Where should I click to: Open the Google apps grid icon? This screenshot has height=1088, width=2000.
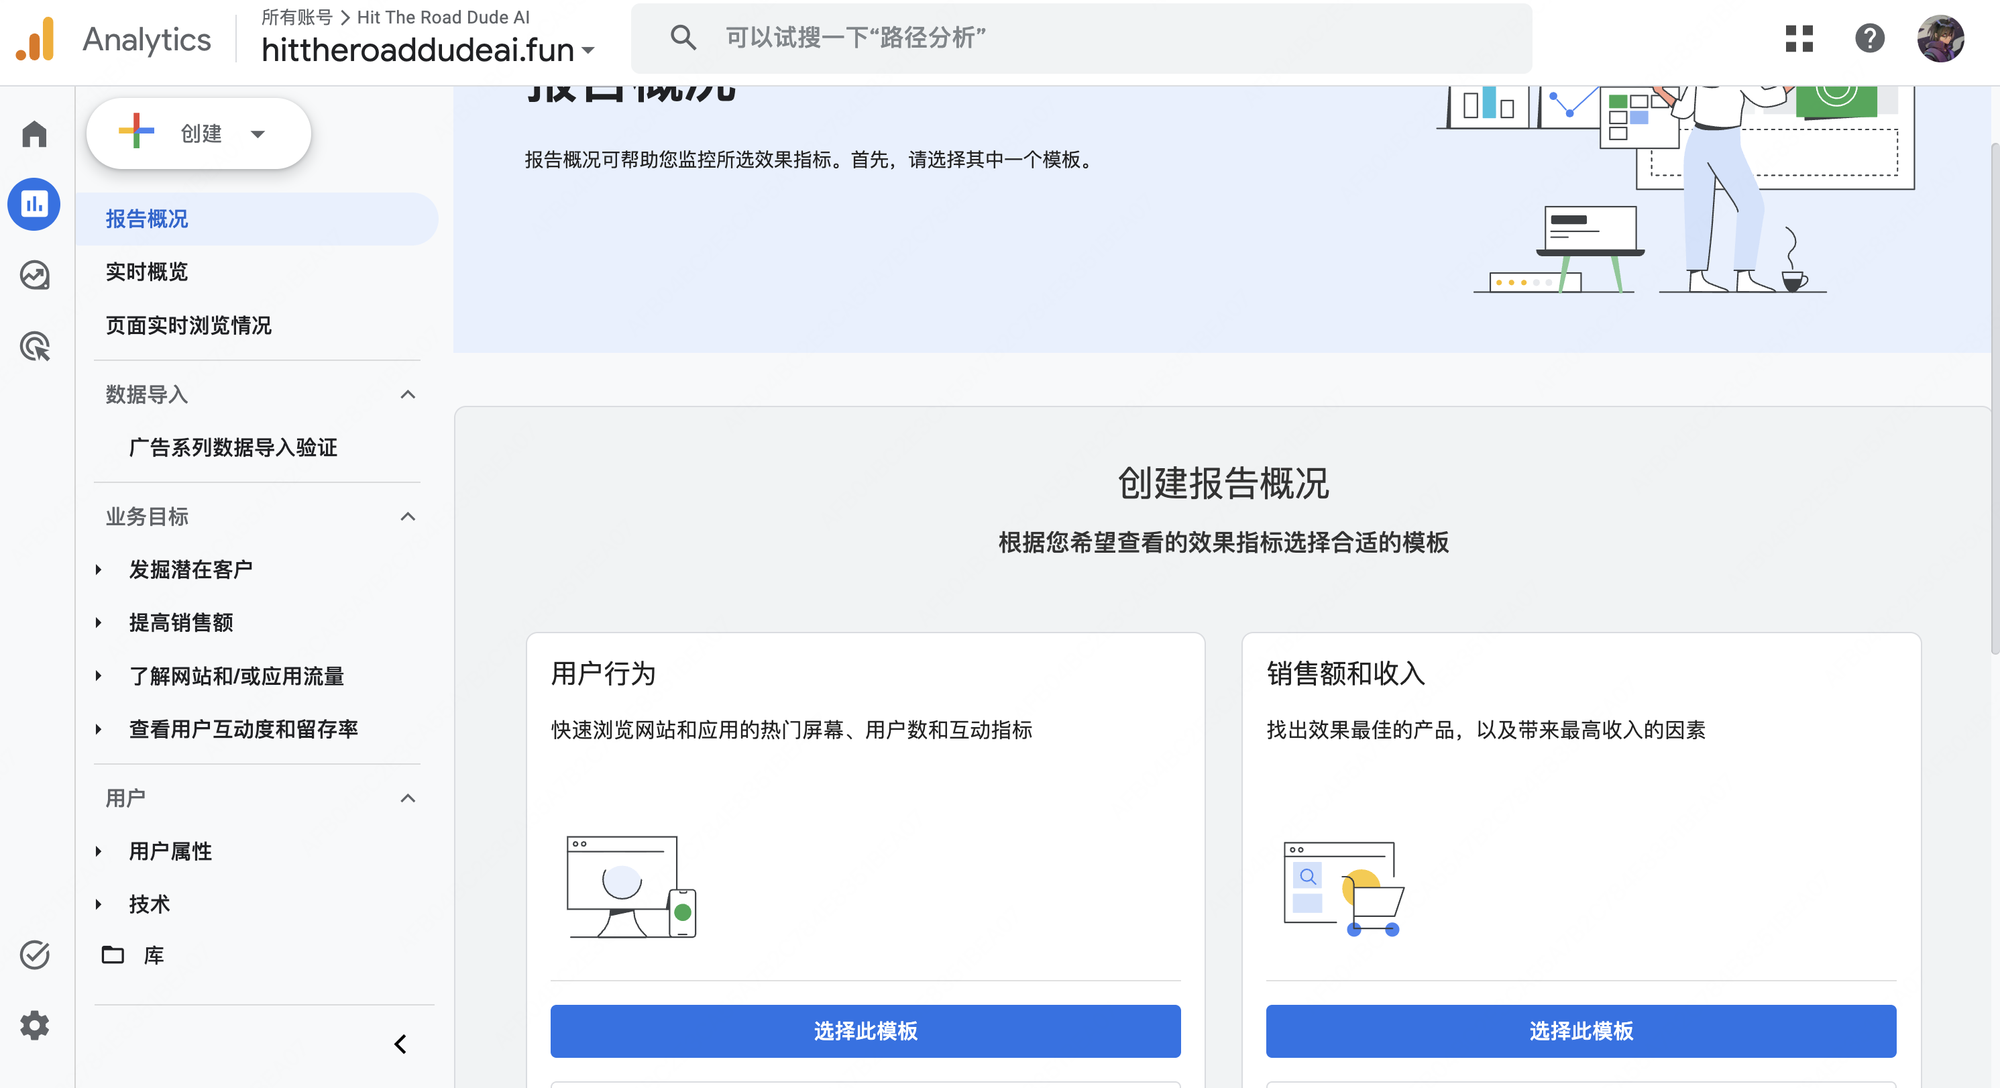(1799, 39)
